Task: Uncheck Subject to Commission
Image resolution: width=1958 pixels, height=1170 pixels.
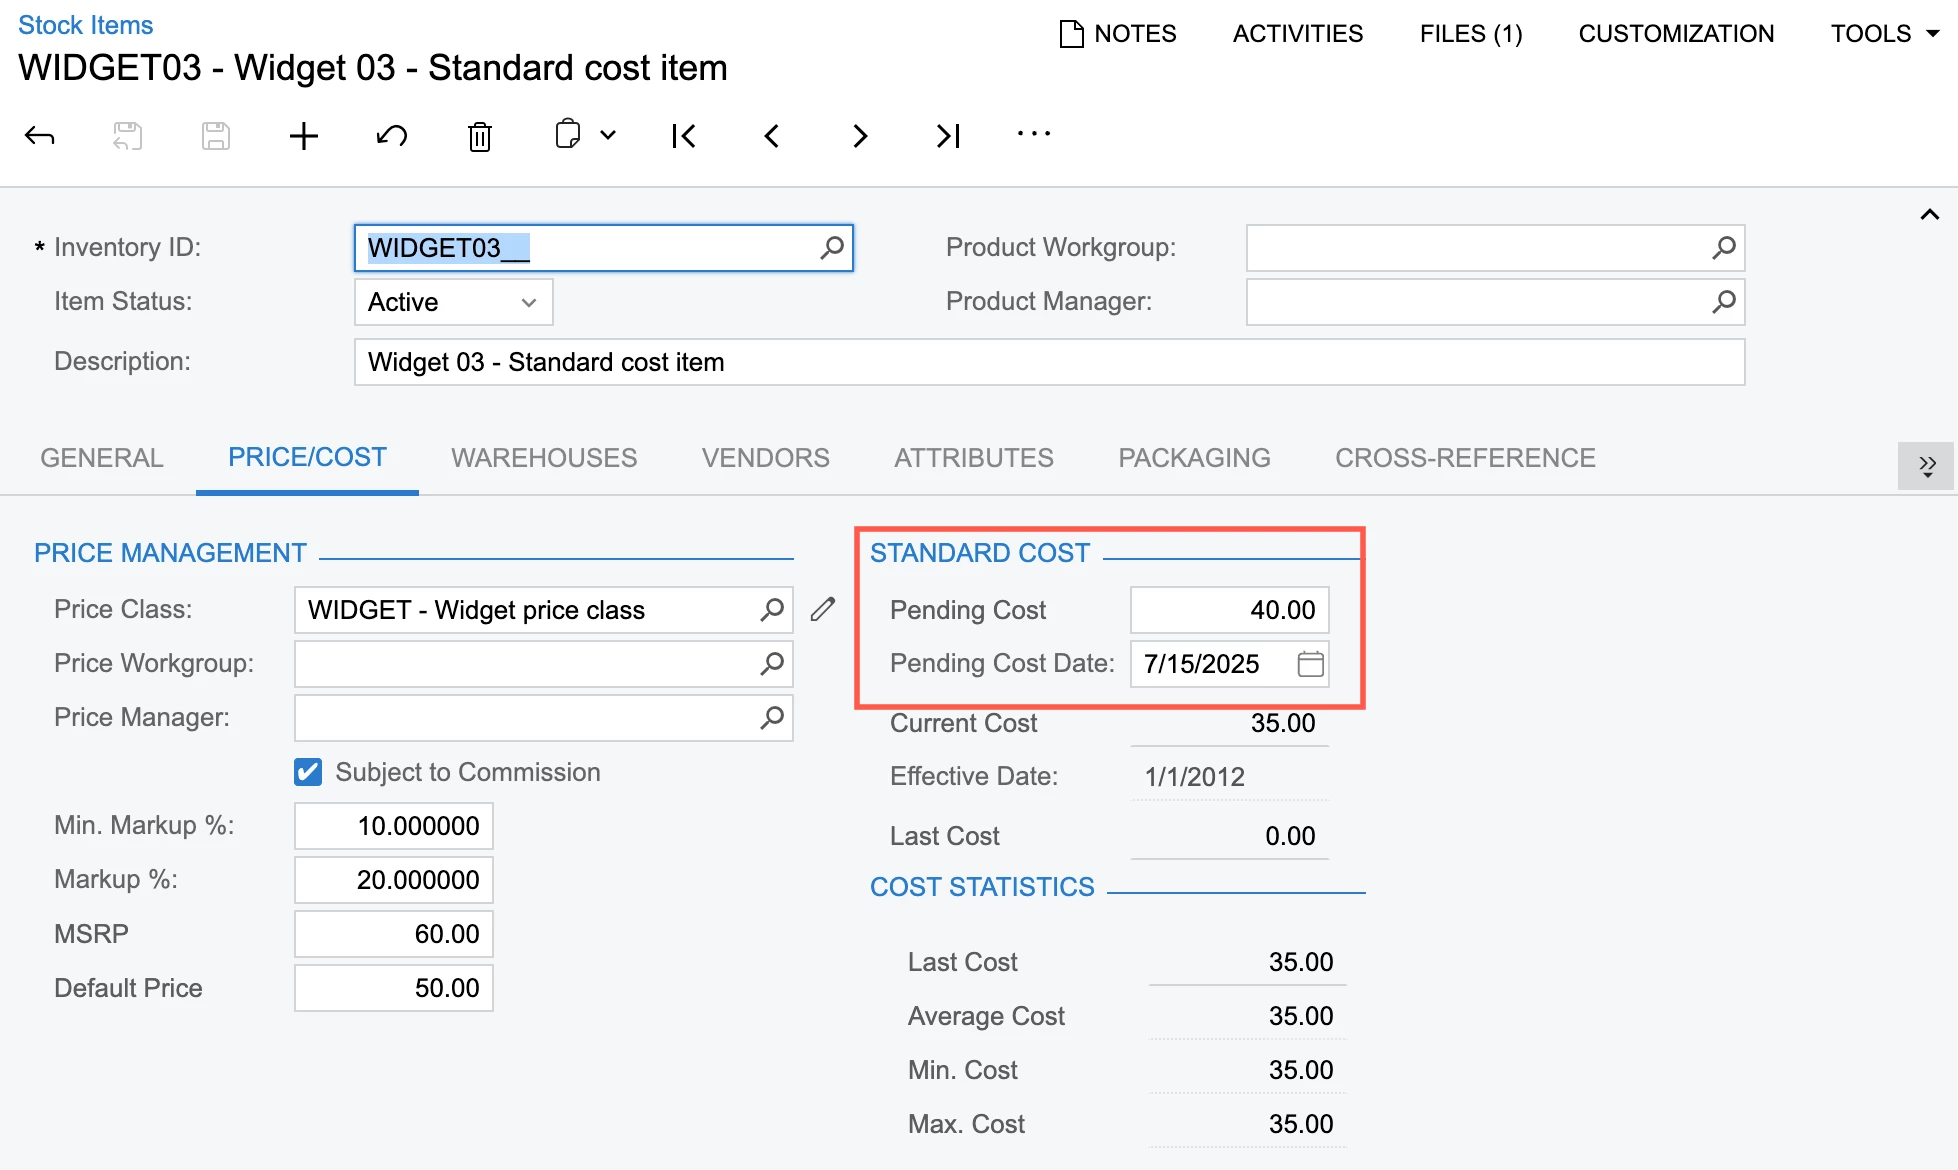Action: point(308,771)
